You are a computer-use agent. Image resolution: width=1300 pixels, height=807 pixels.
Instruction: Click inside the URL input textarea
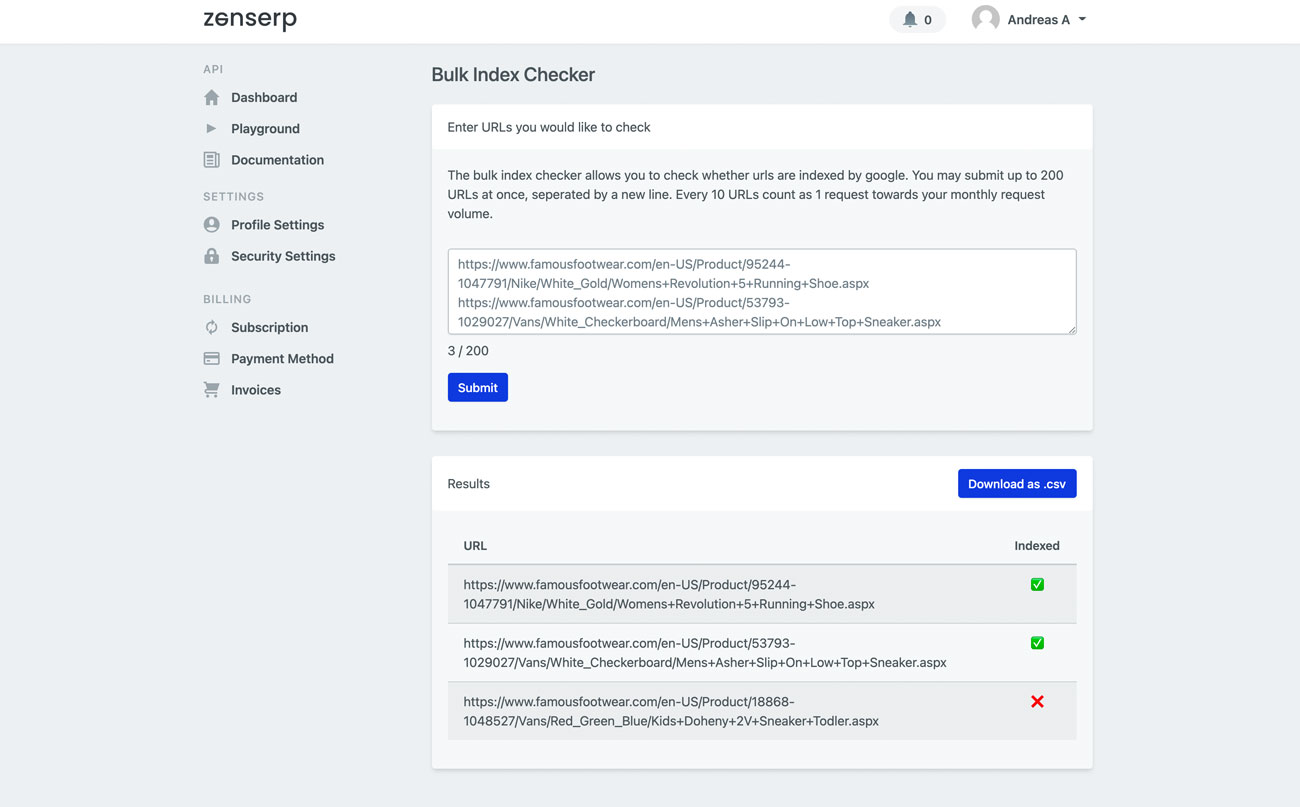point(760,290)
